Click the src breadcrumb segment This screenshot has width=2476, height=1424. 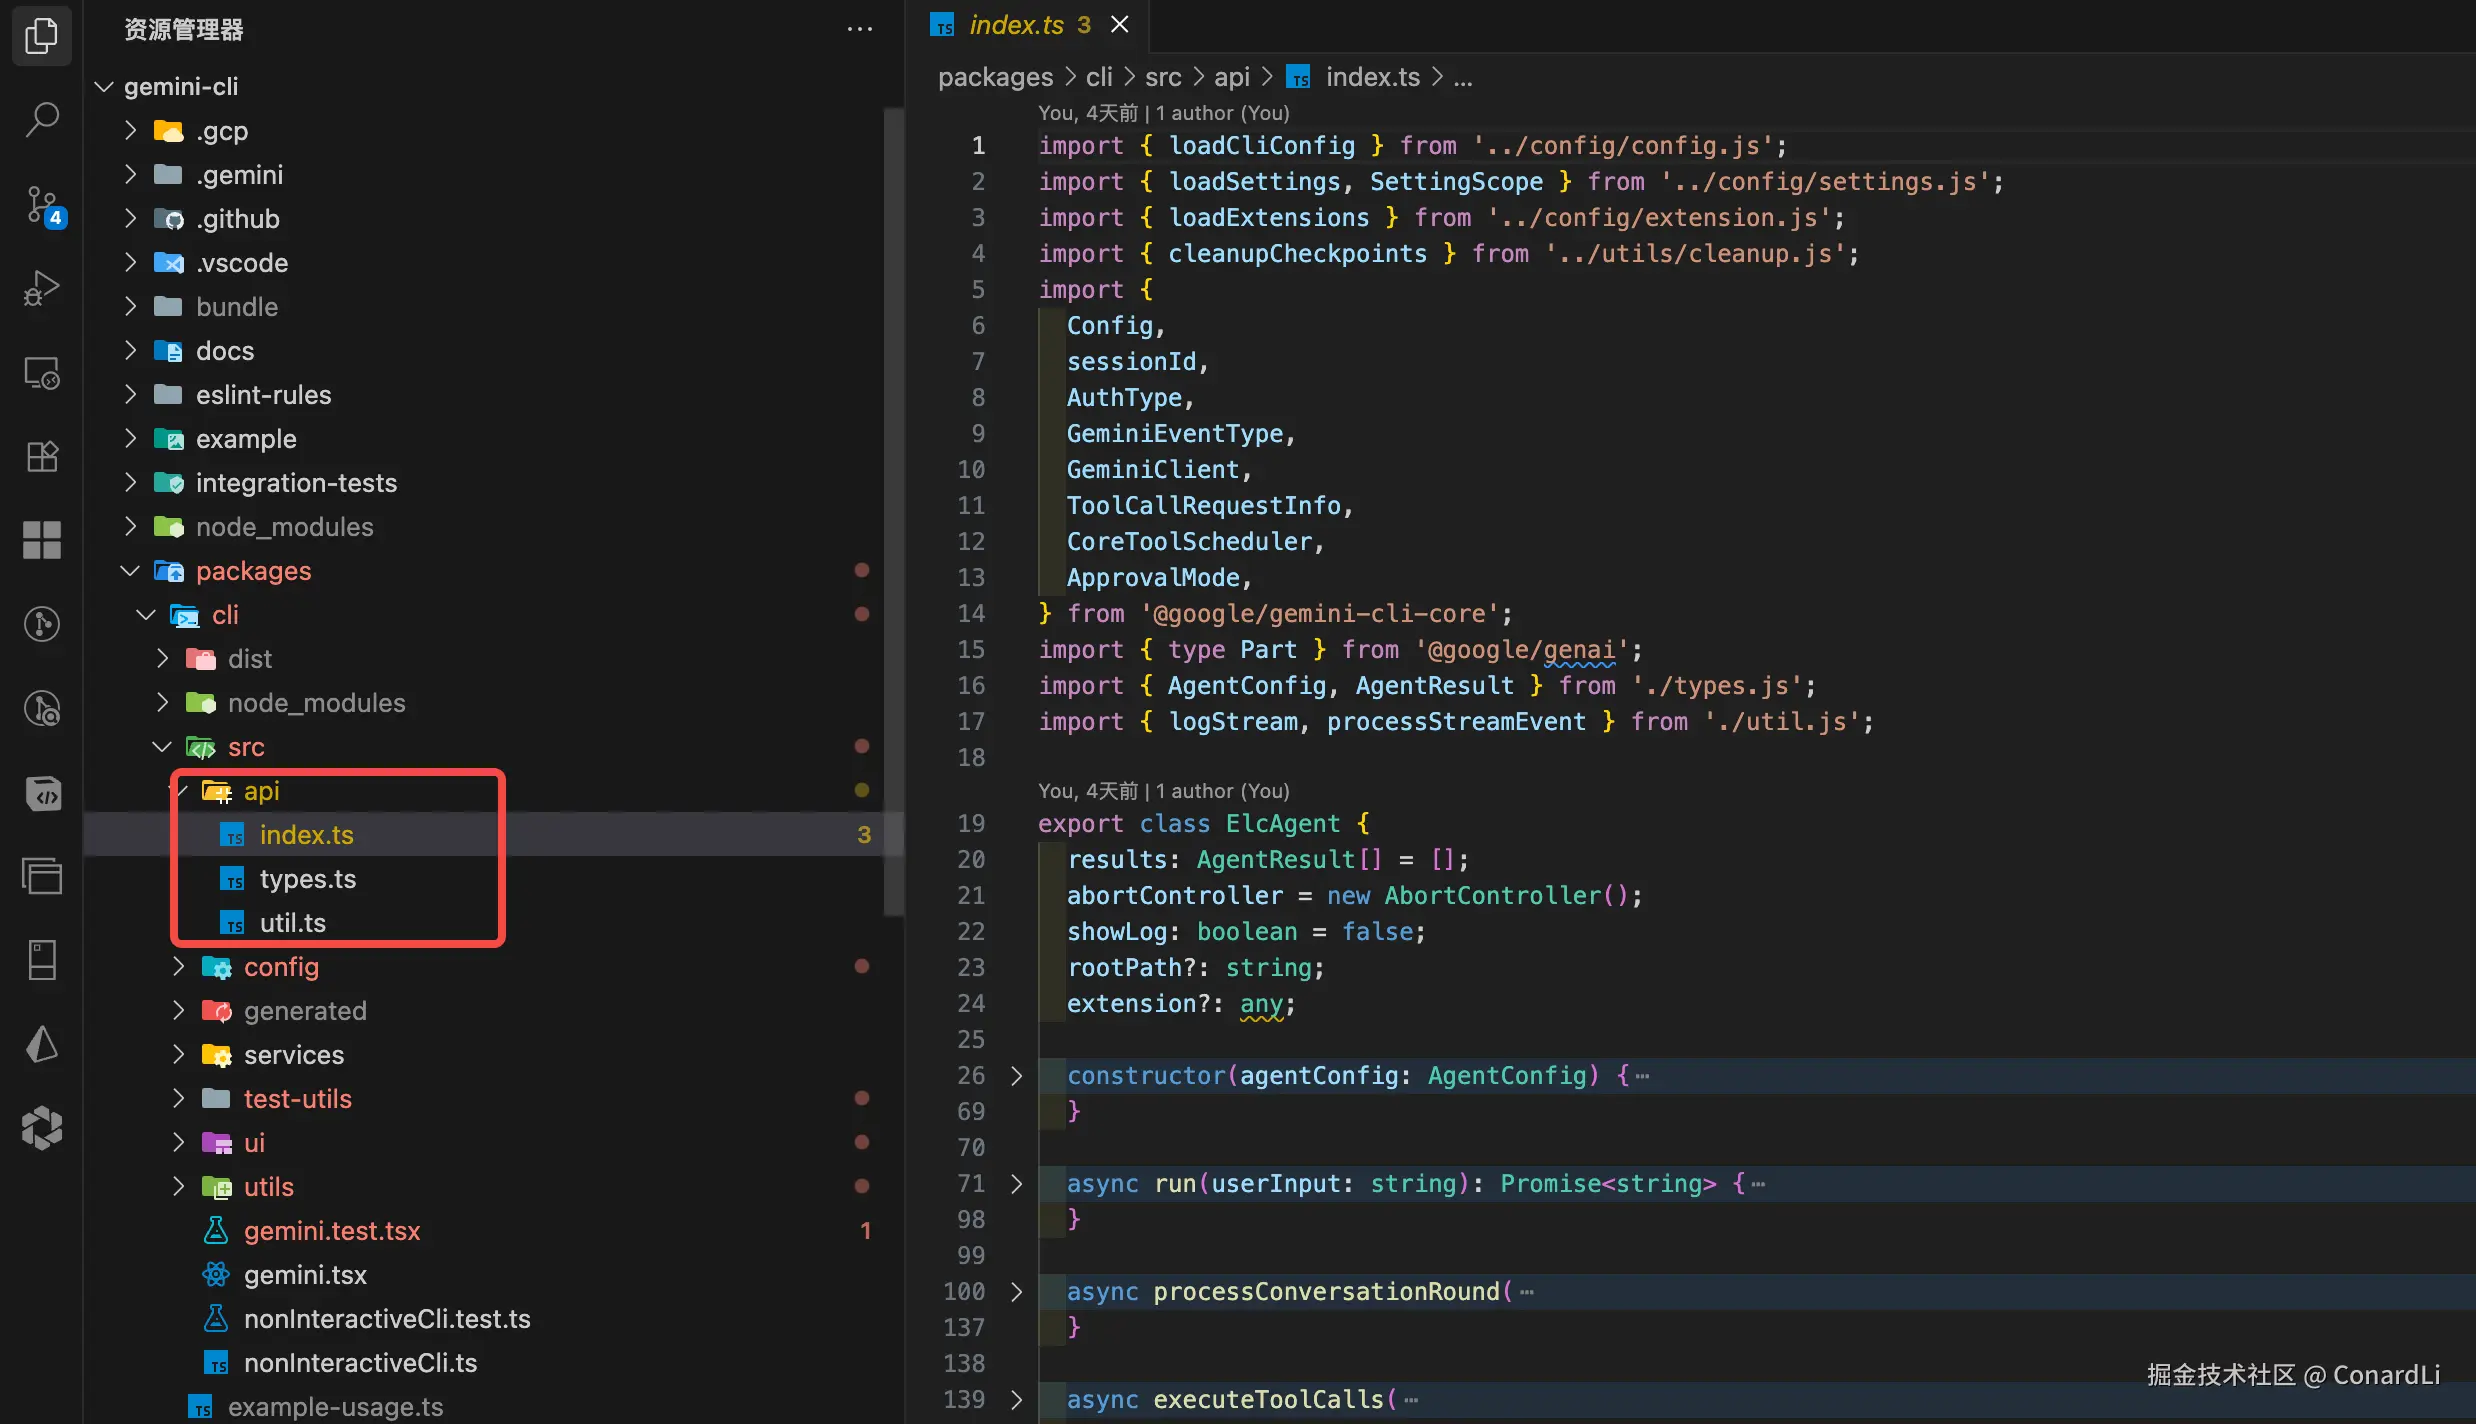pyautogui.click(x=1162, y=77)
